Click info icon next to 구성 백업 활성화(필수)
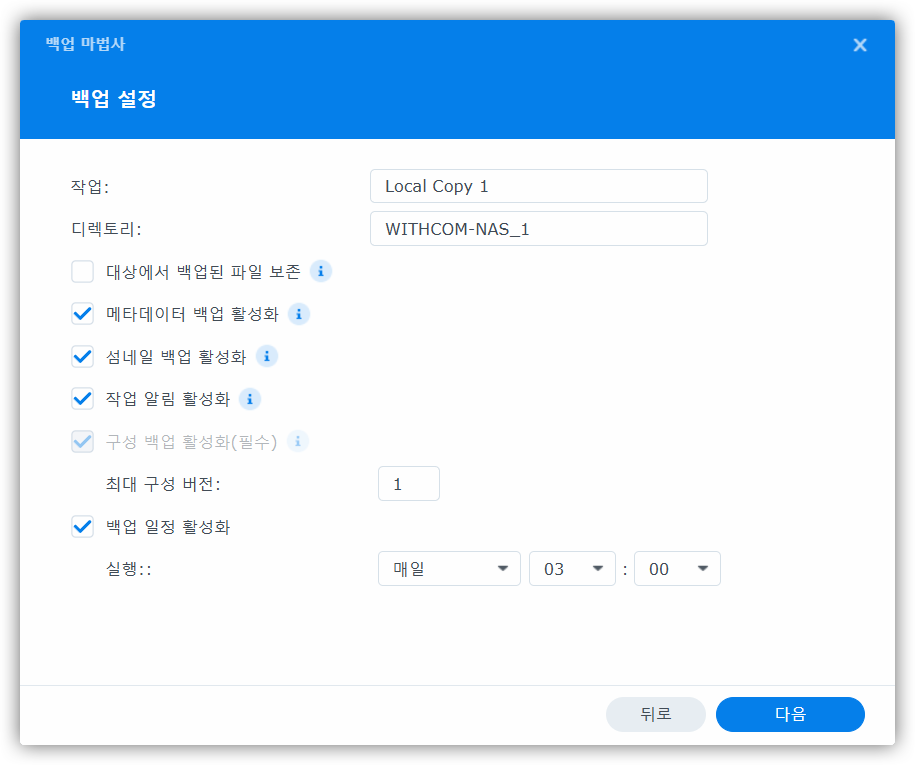The height and width of the screenshot is (765, 915). [x=297, y=441]
